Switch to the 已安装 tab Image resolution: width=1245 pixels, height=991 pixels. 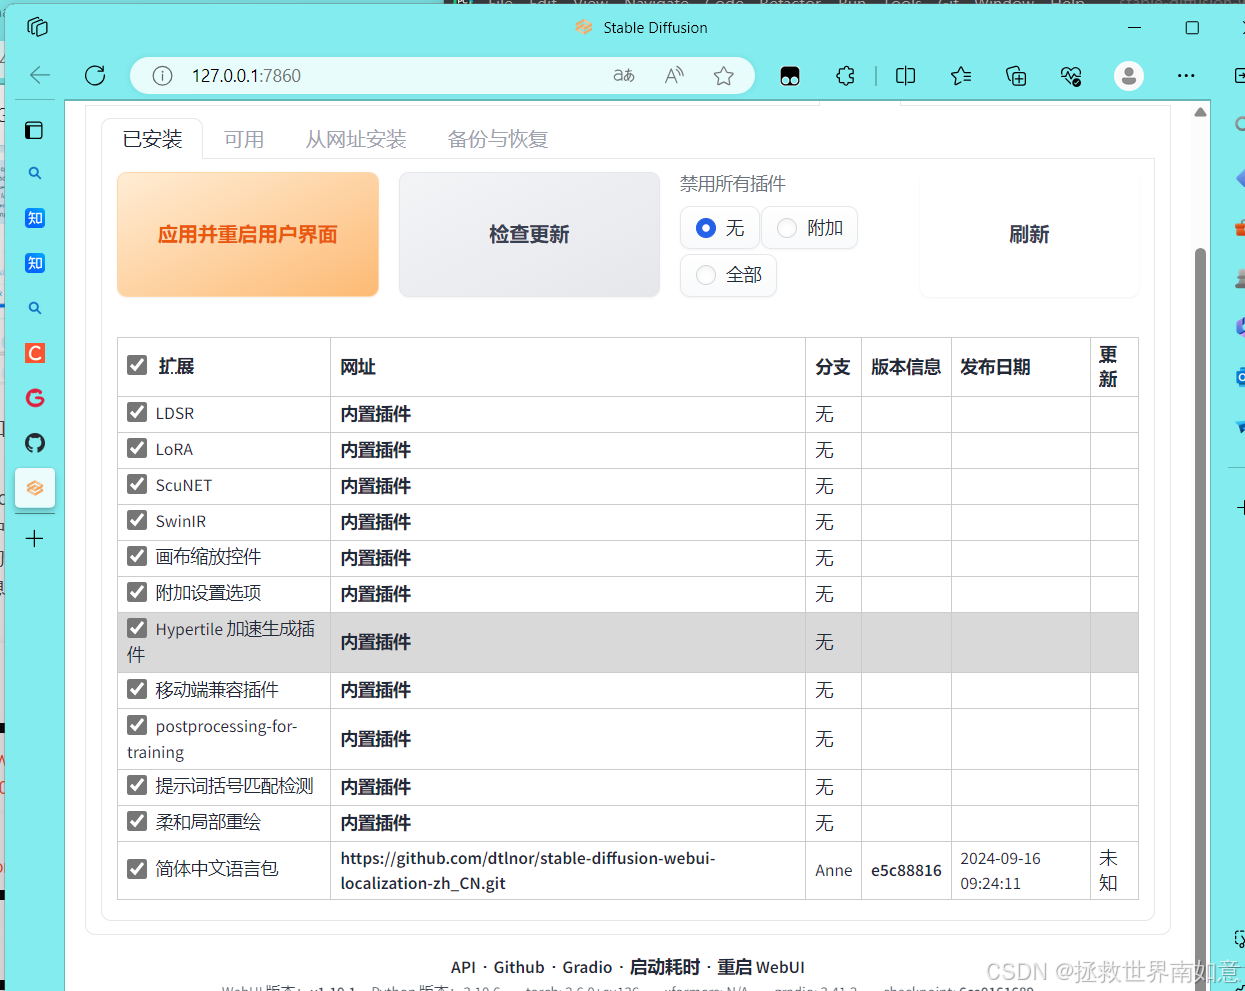[153, 139]
